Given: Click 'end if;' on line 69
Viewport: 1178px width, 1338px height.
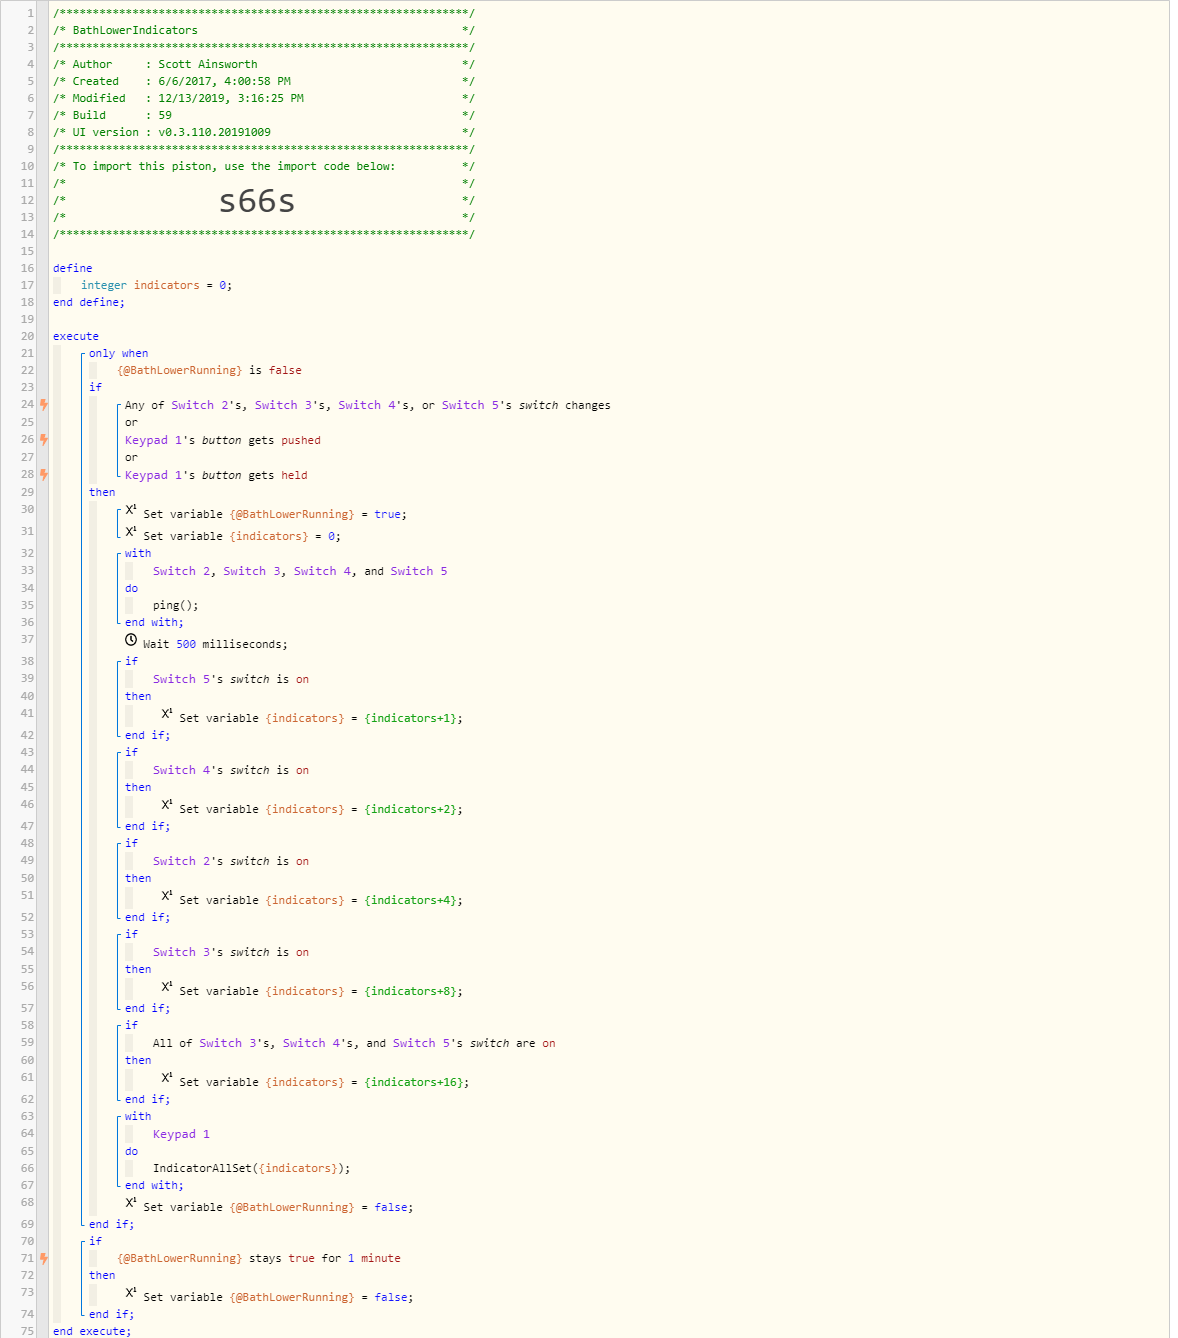Looking at the screenshot, I should pos(111,1224).
